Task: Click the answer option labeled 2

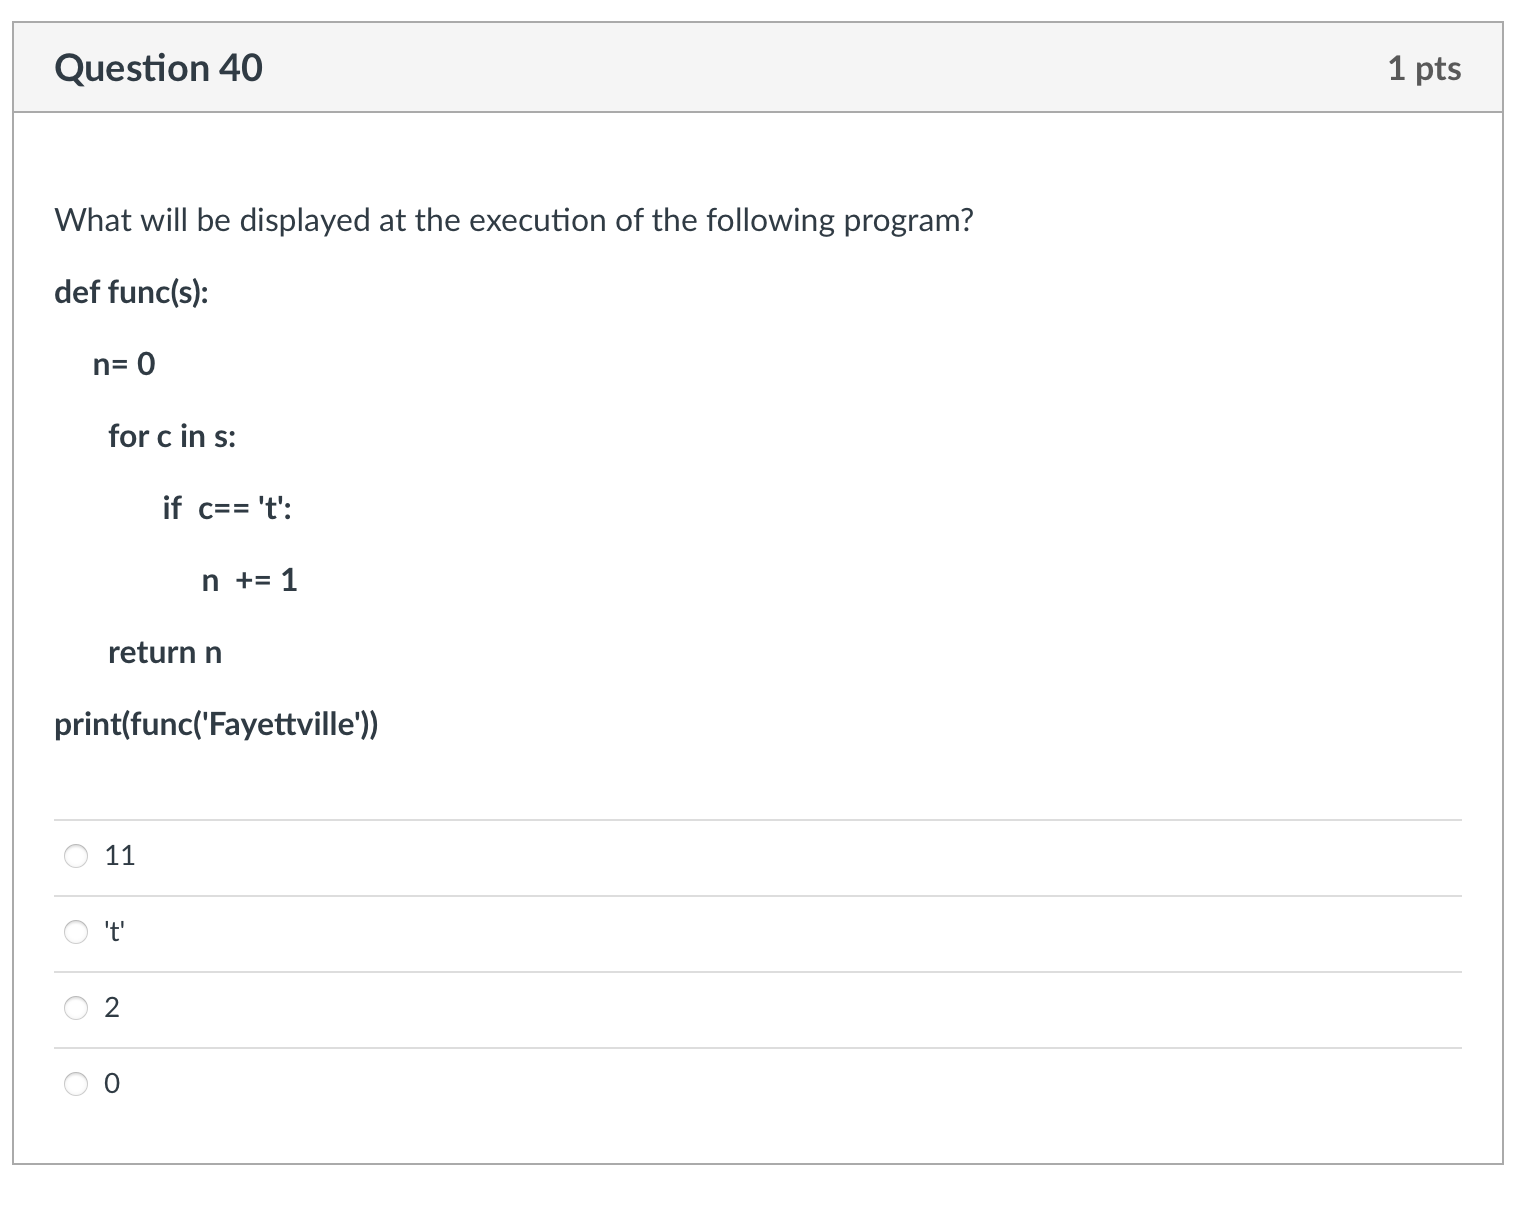Action: point(111,1008)
